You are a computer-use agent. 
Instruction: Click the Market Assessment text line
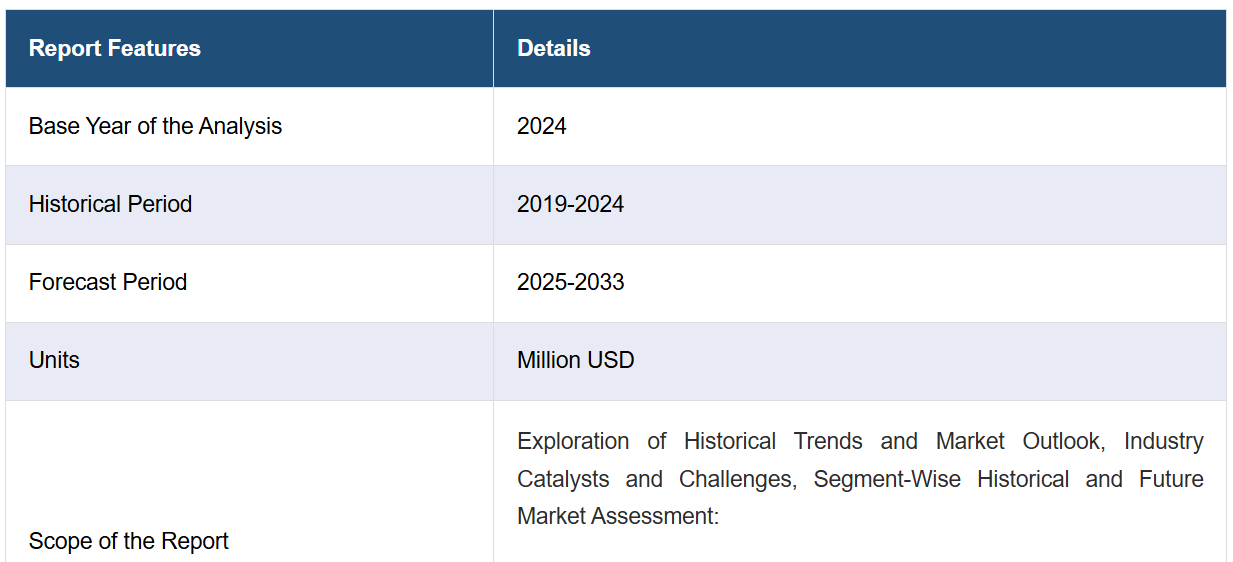tap(618, 516)
